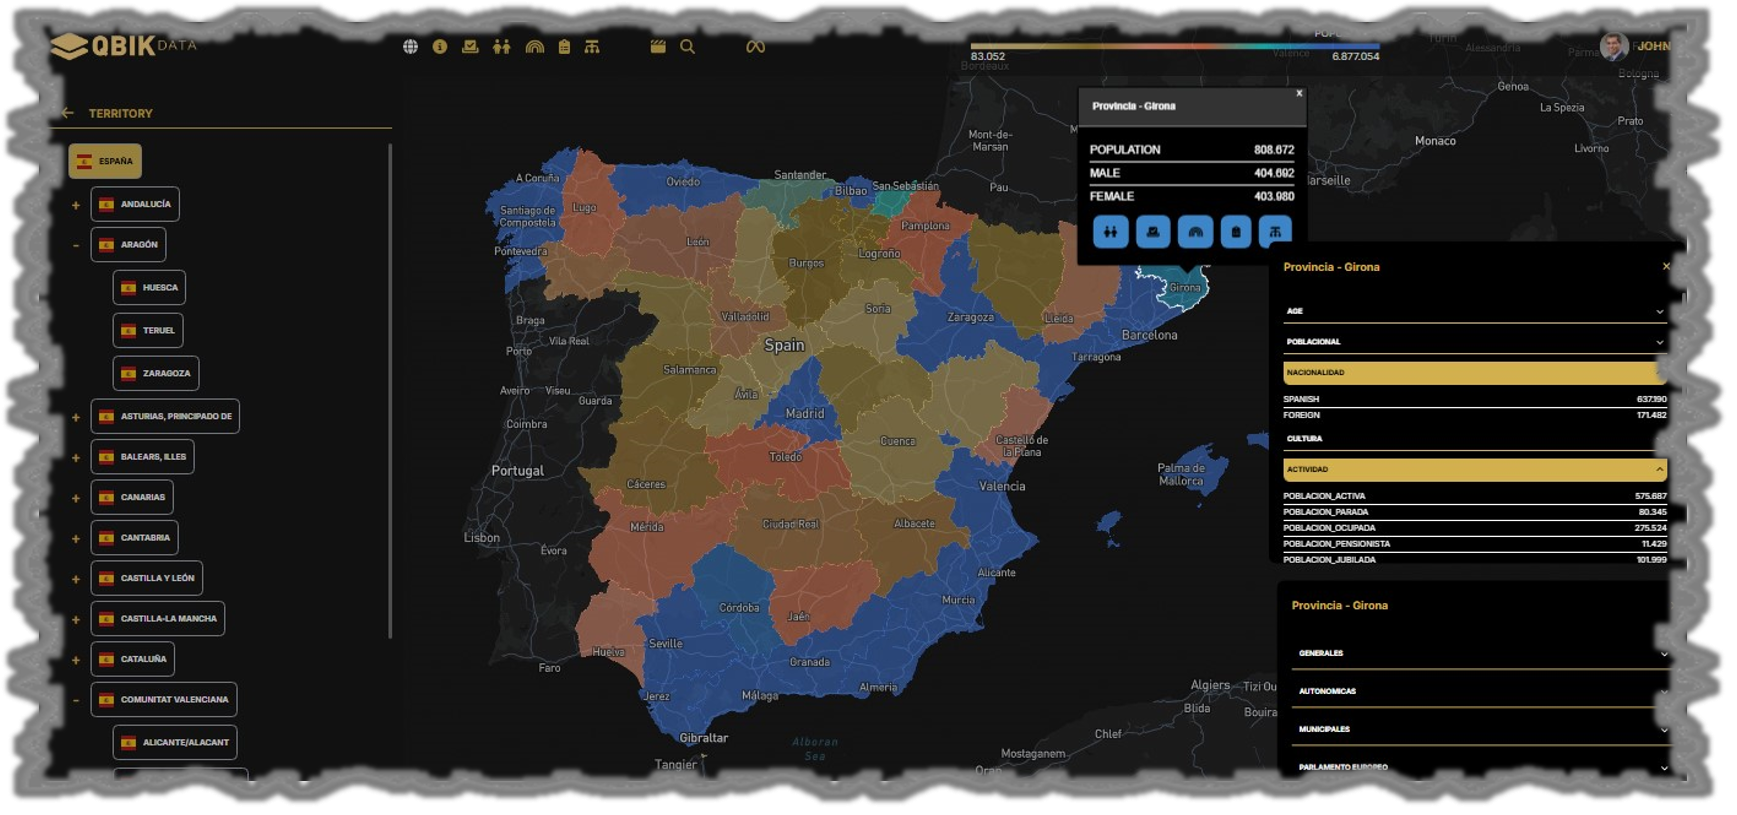Click the ballot box checkmark toolbar icon
1737x815 pixels.
pos(470,47)
